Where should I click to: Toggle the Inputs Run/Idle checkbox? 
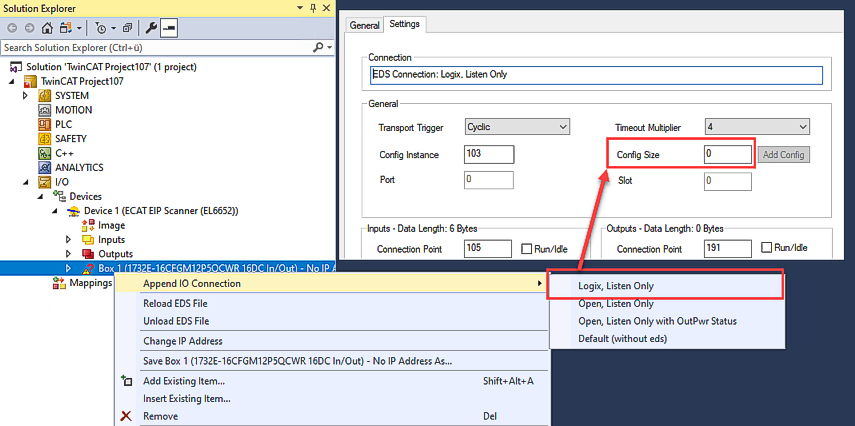(526, 249)
